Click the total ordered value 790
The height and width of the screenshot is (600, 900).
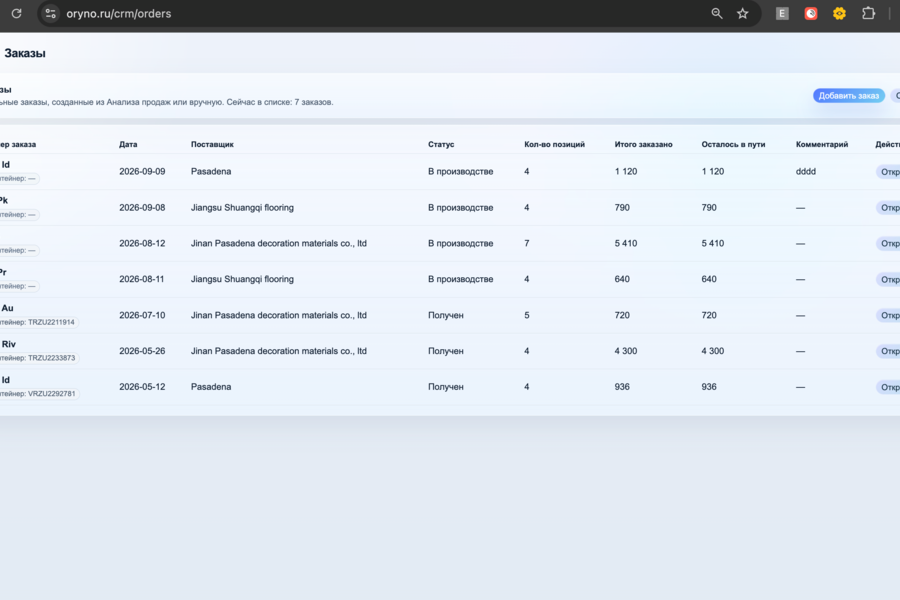622,207
